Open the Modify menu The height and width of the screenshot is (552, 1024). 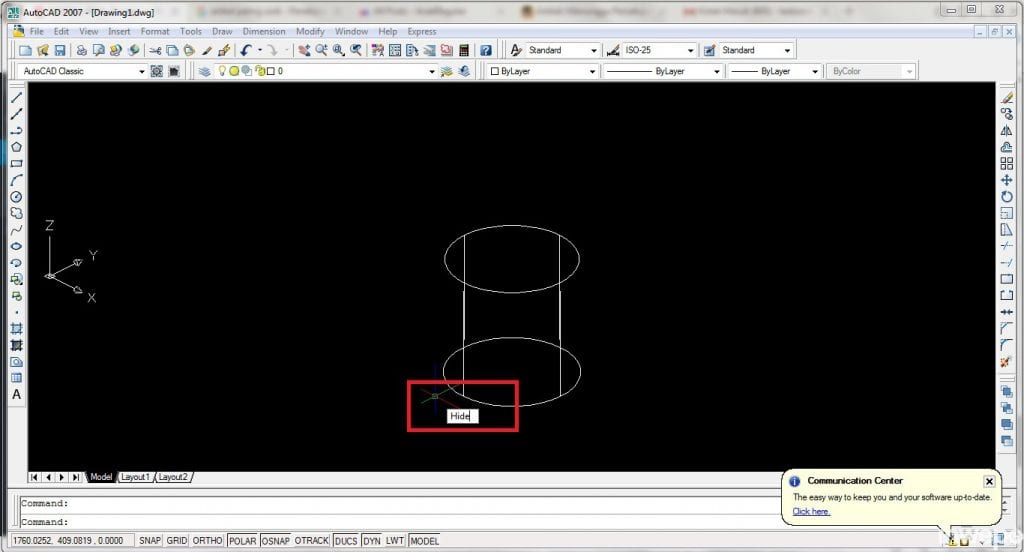[x=310, y=31]
